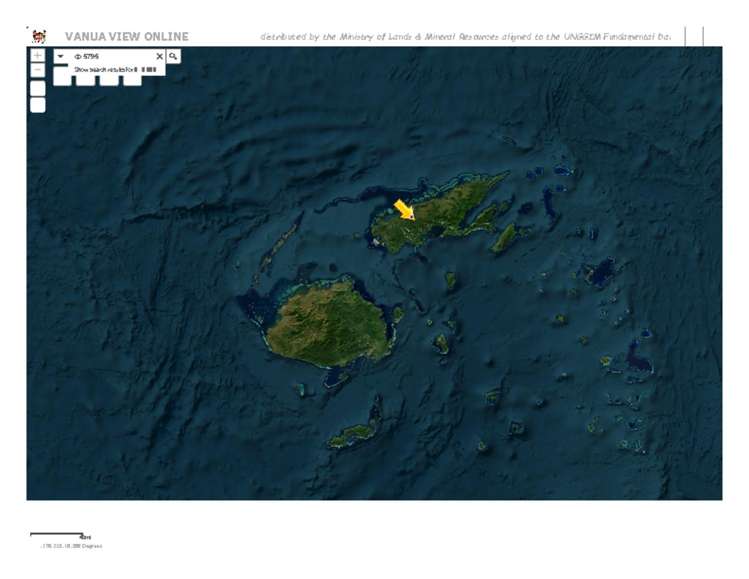Viewport: 749px width, 579px height.
Task: Click the second blank button under search box
Action: [x=85, y=80]
